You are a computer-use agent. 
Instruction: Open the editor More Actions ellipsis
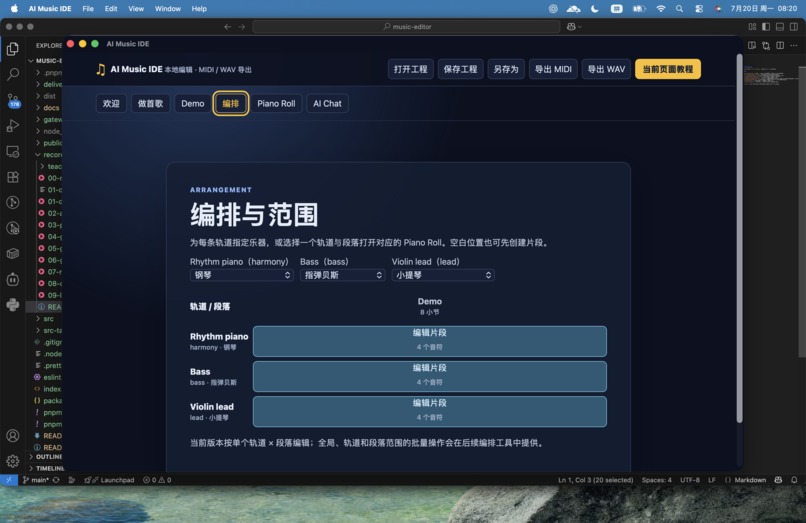point(794,45)
